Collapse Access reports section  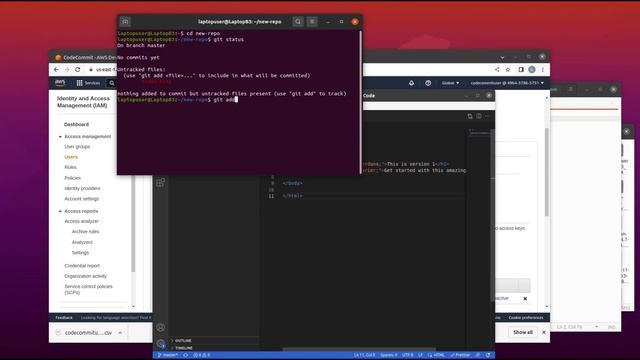(60, 211)
